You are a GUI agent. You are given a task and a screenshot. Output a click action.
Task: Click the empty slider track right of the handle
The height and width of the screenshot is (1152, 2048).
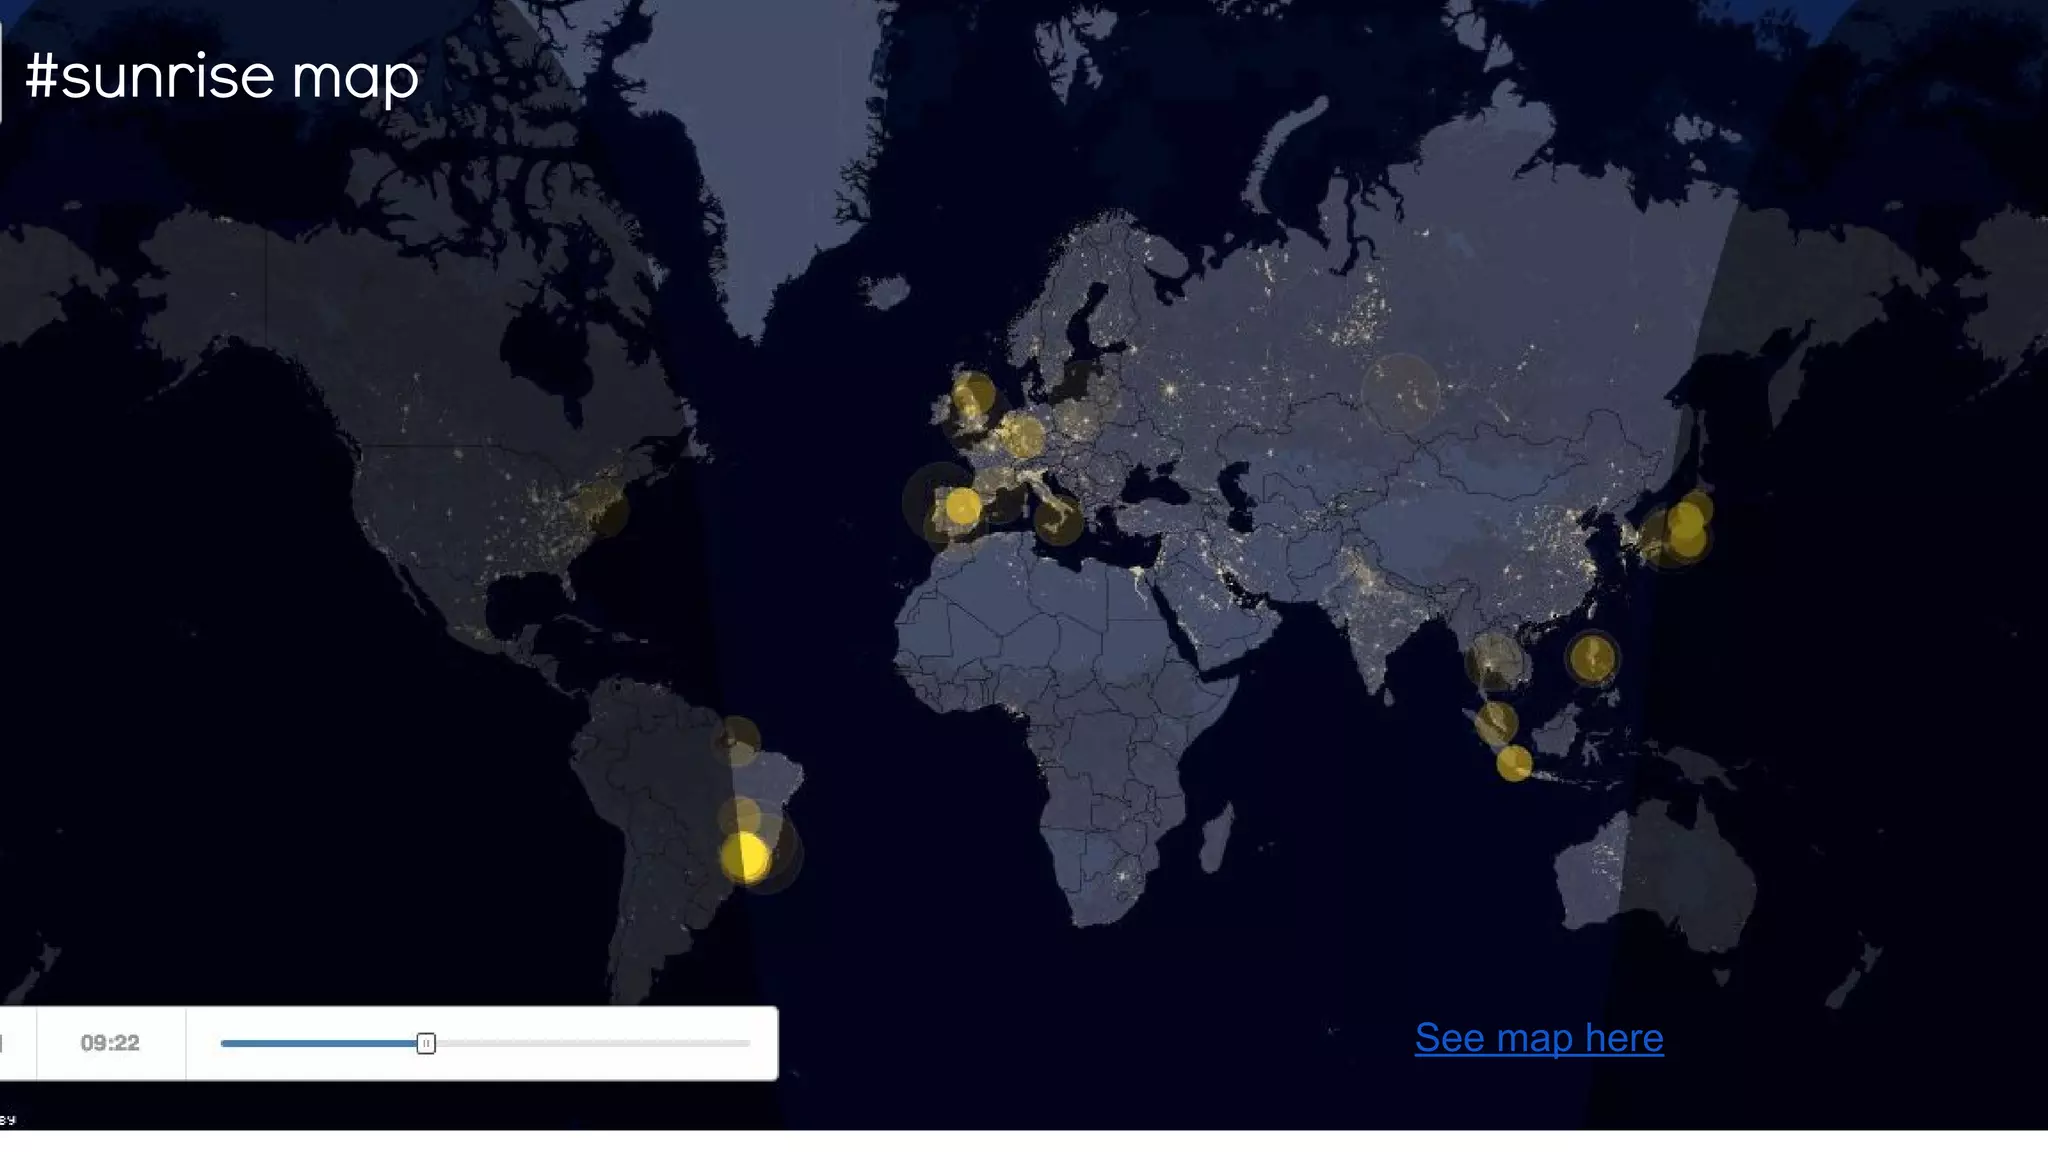coord(593,1043)
